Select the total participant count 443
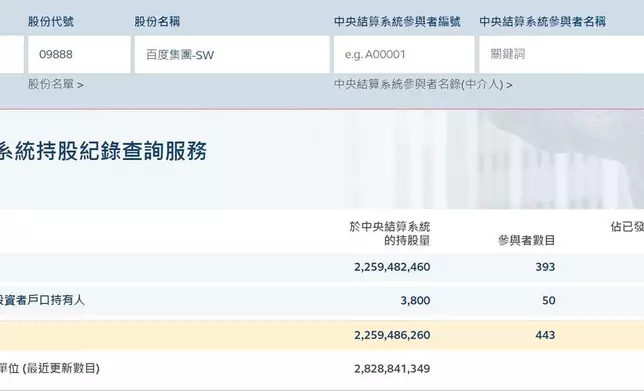The width and height of the screenshot is (644, 392). point(545,335)
